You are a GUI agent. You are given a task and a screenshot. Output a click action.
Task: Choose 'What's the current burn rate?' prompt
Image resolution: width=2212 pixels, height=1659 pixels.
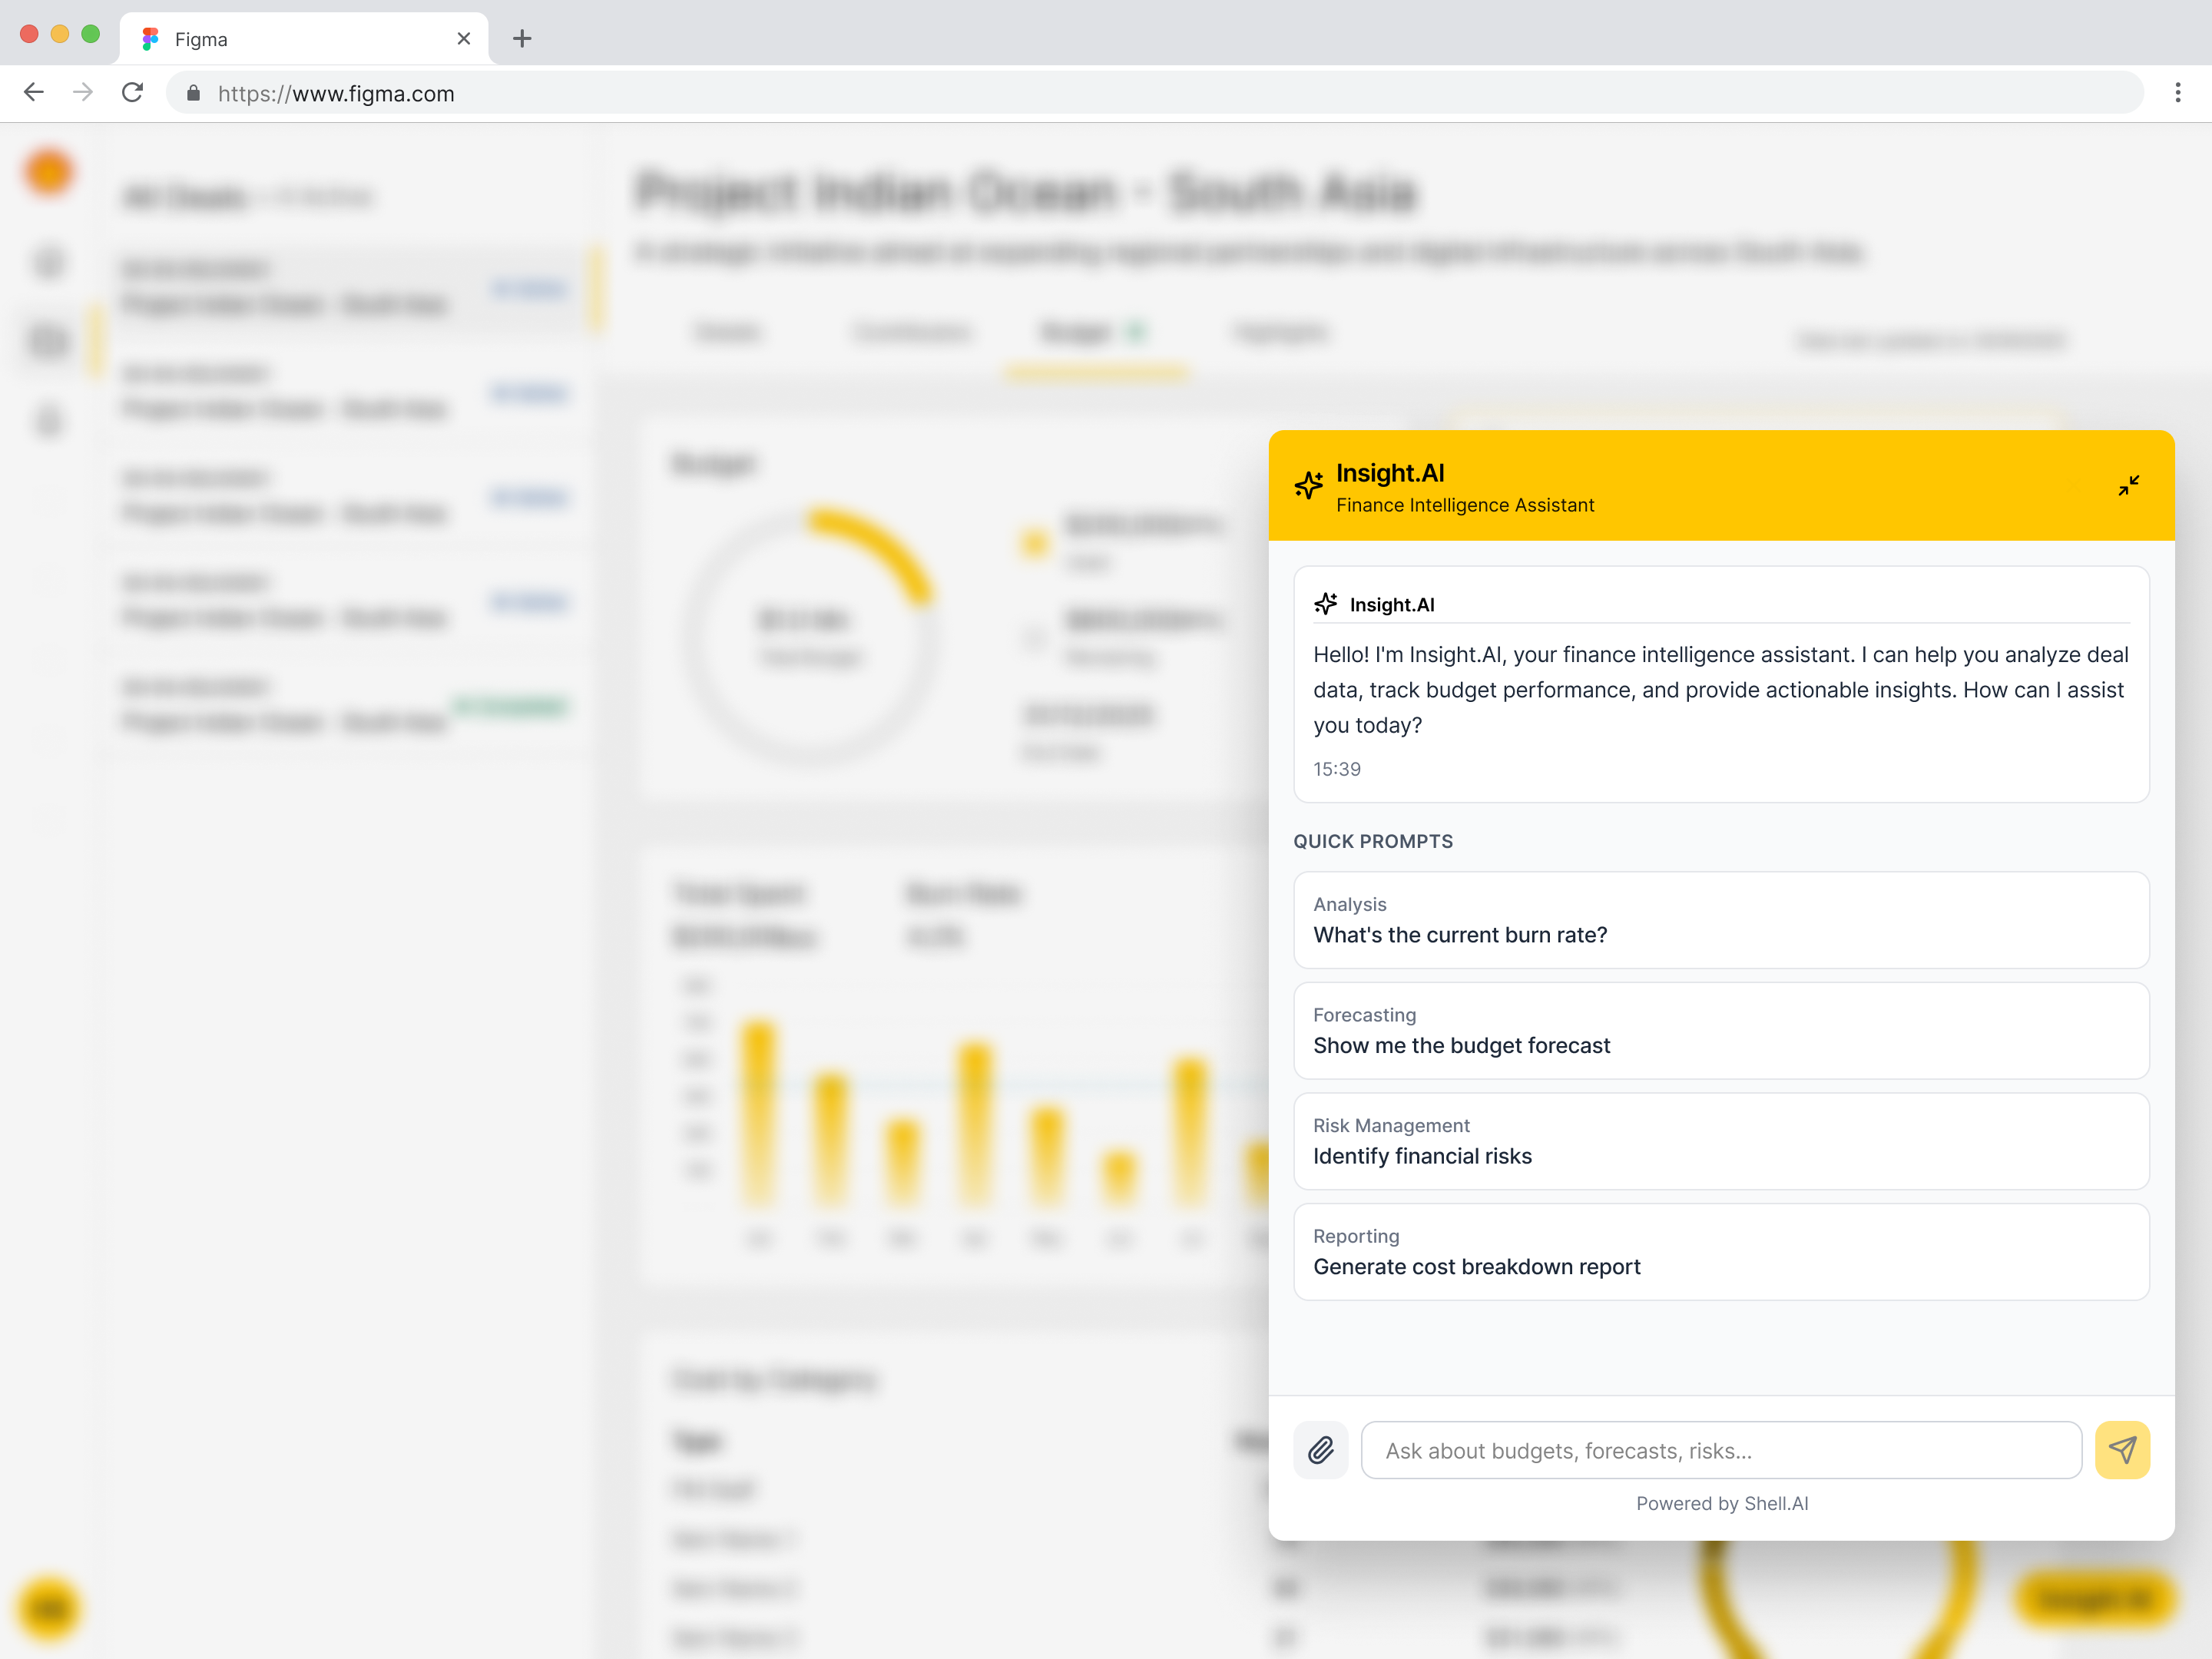(x=1721, y=920)
